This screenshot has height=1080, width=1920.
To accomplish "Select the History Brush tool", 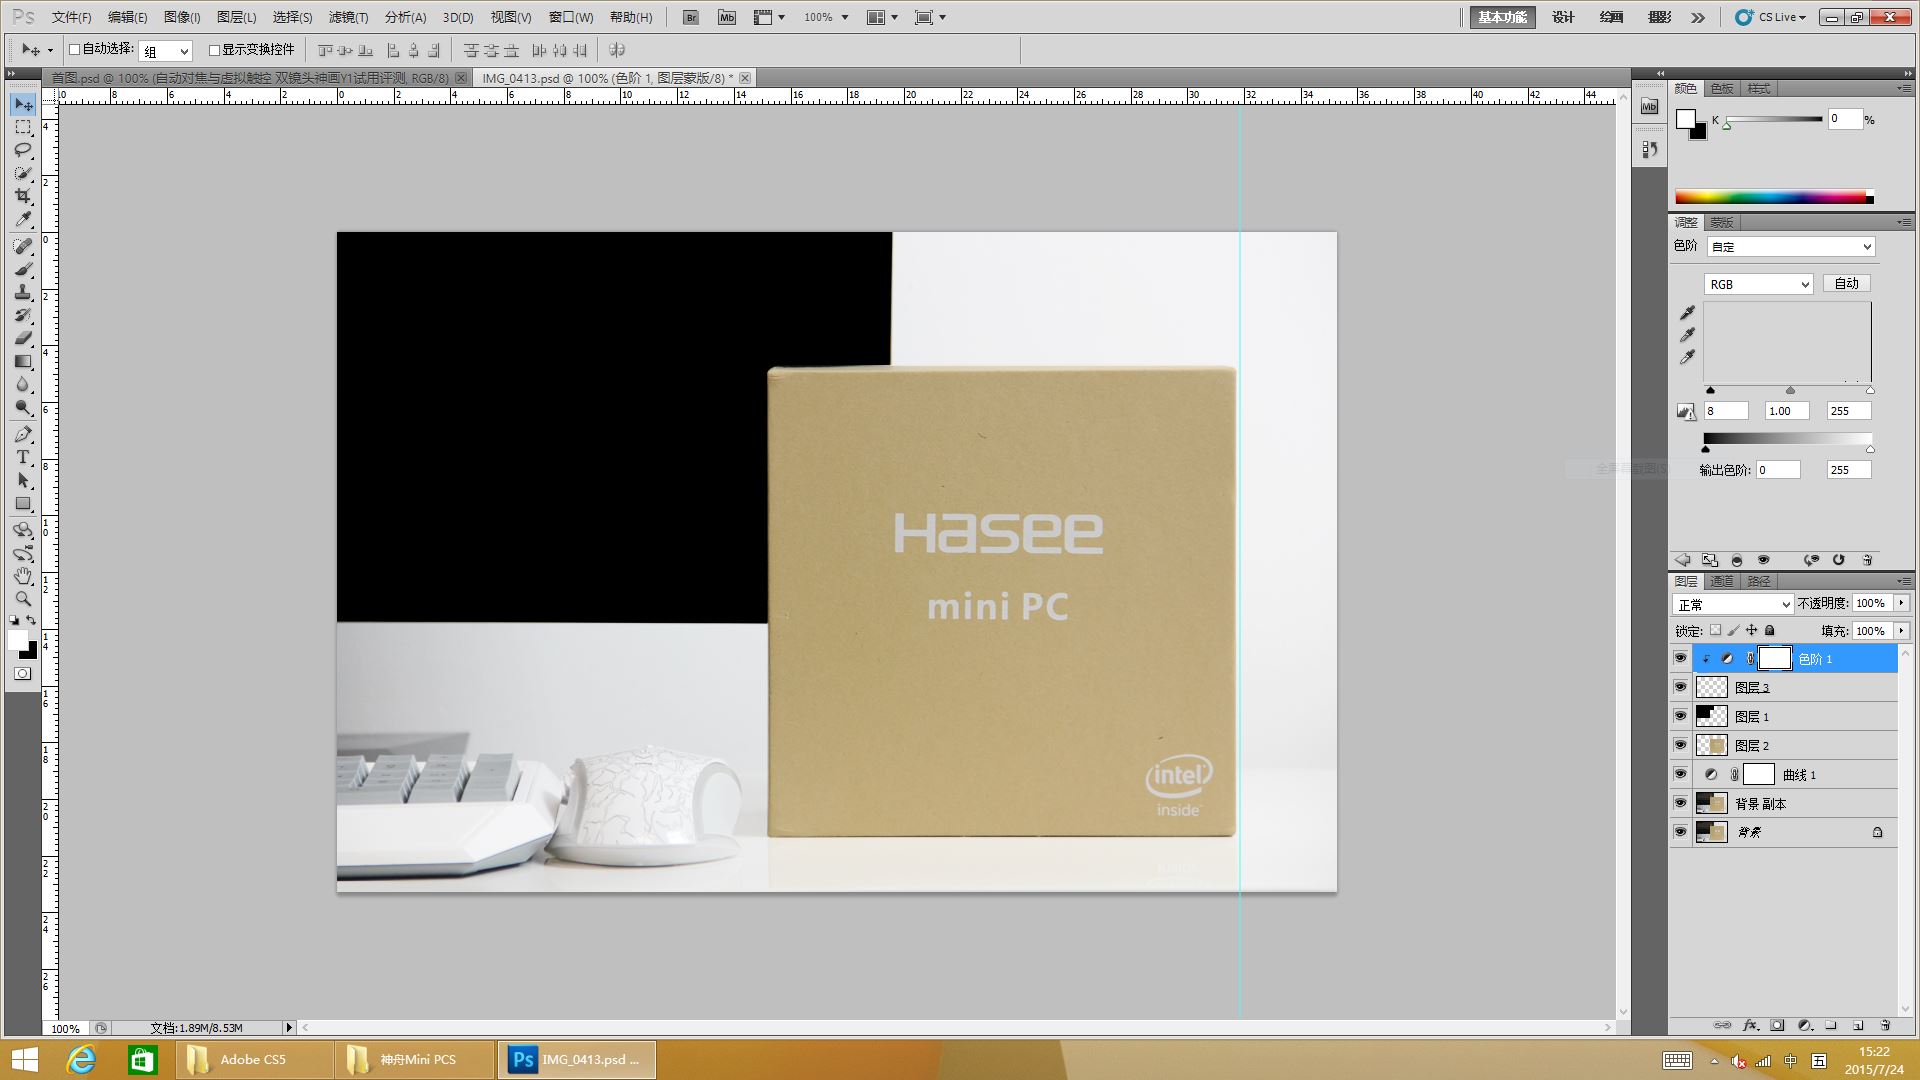I will pyautogui.click(x=23, y=315).
